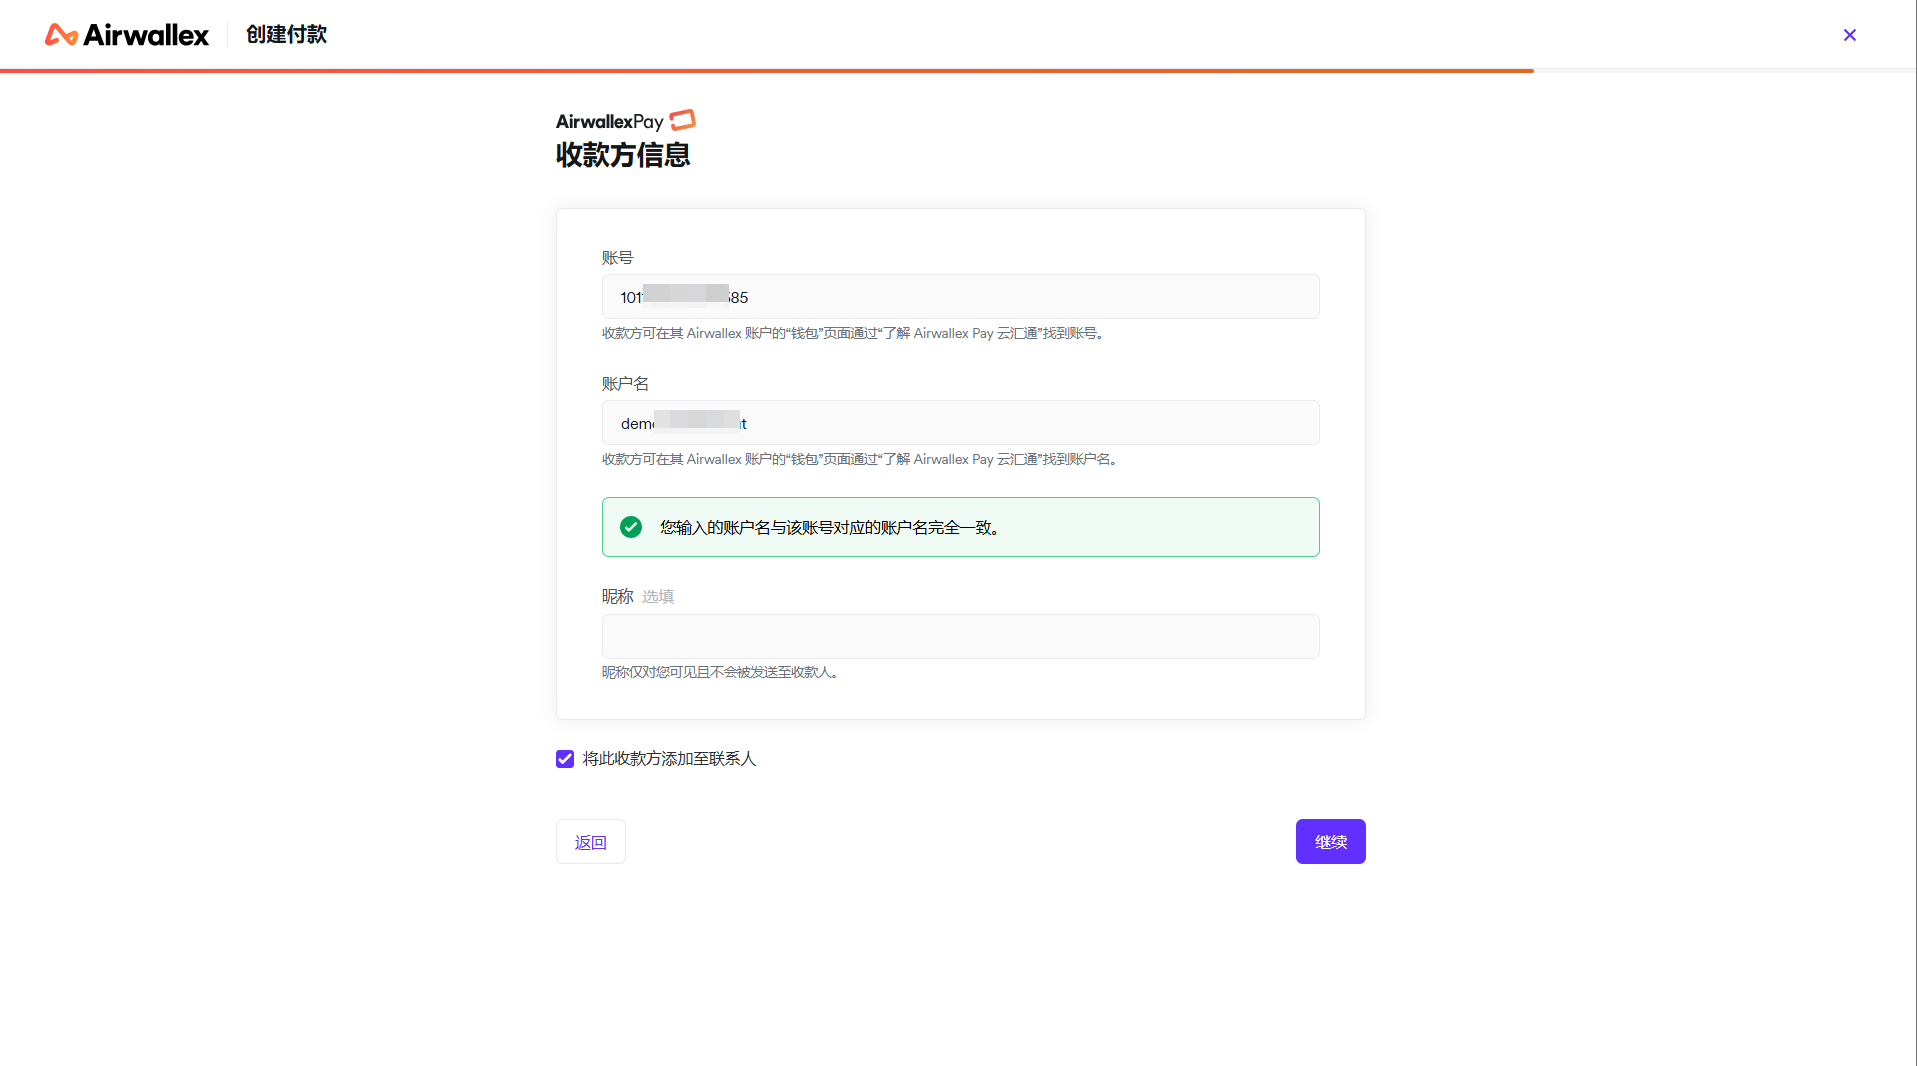Click the 昵称 field label

pos(617,597)
